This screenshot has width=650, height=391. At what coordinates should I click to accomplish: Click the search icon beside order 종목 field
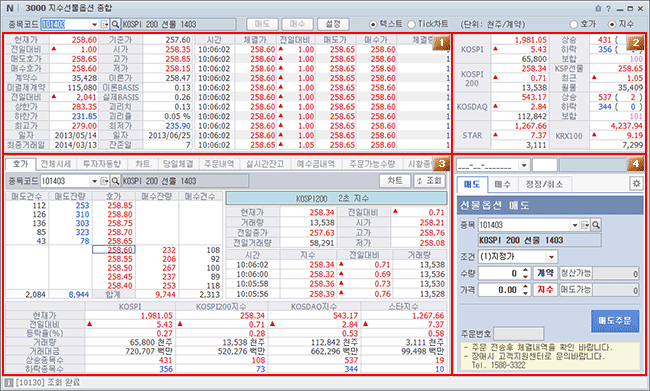[596, 225]
